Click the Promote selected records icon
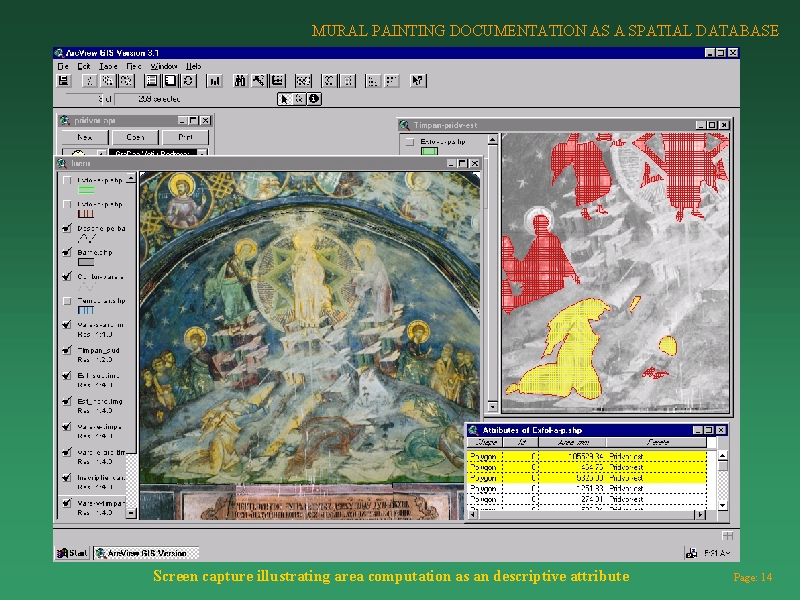Viewport: 800px width, 600px height. [x=277, y=81]
